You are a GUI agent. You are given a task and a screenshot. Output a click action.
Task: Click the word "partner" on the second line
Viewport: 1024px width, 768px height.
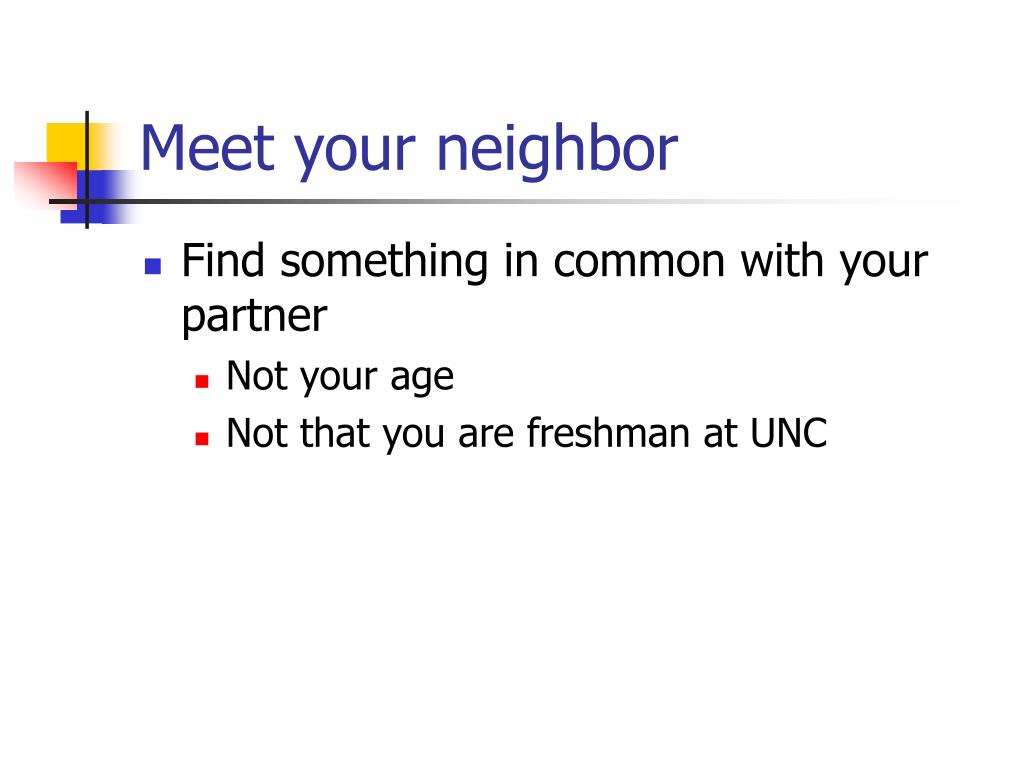pyautogui.click(x=254, y=317)
